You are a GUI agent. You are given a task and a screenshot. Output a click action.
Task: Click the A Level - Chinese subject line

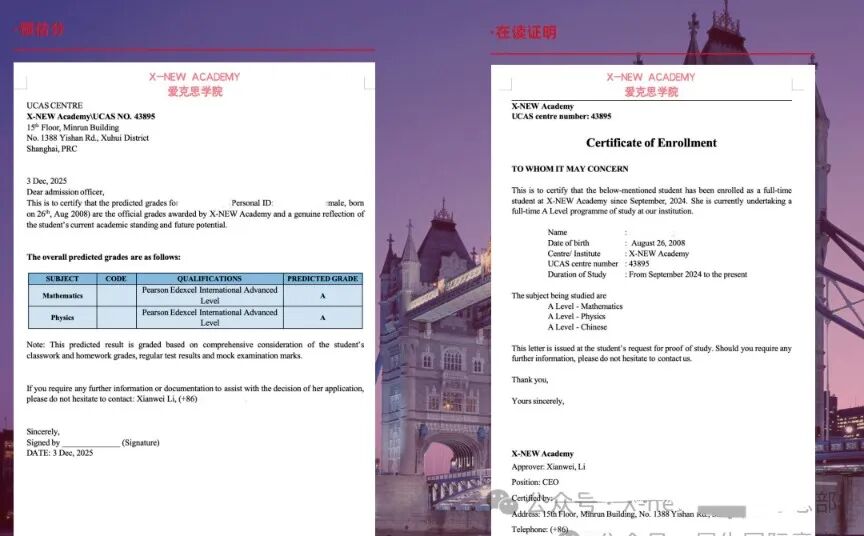pos(577,327)
